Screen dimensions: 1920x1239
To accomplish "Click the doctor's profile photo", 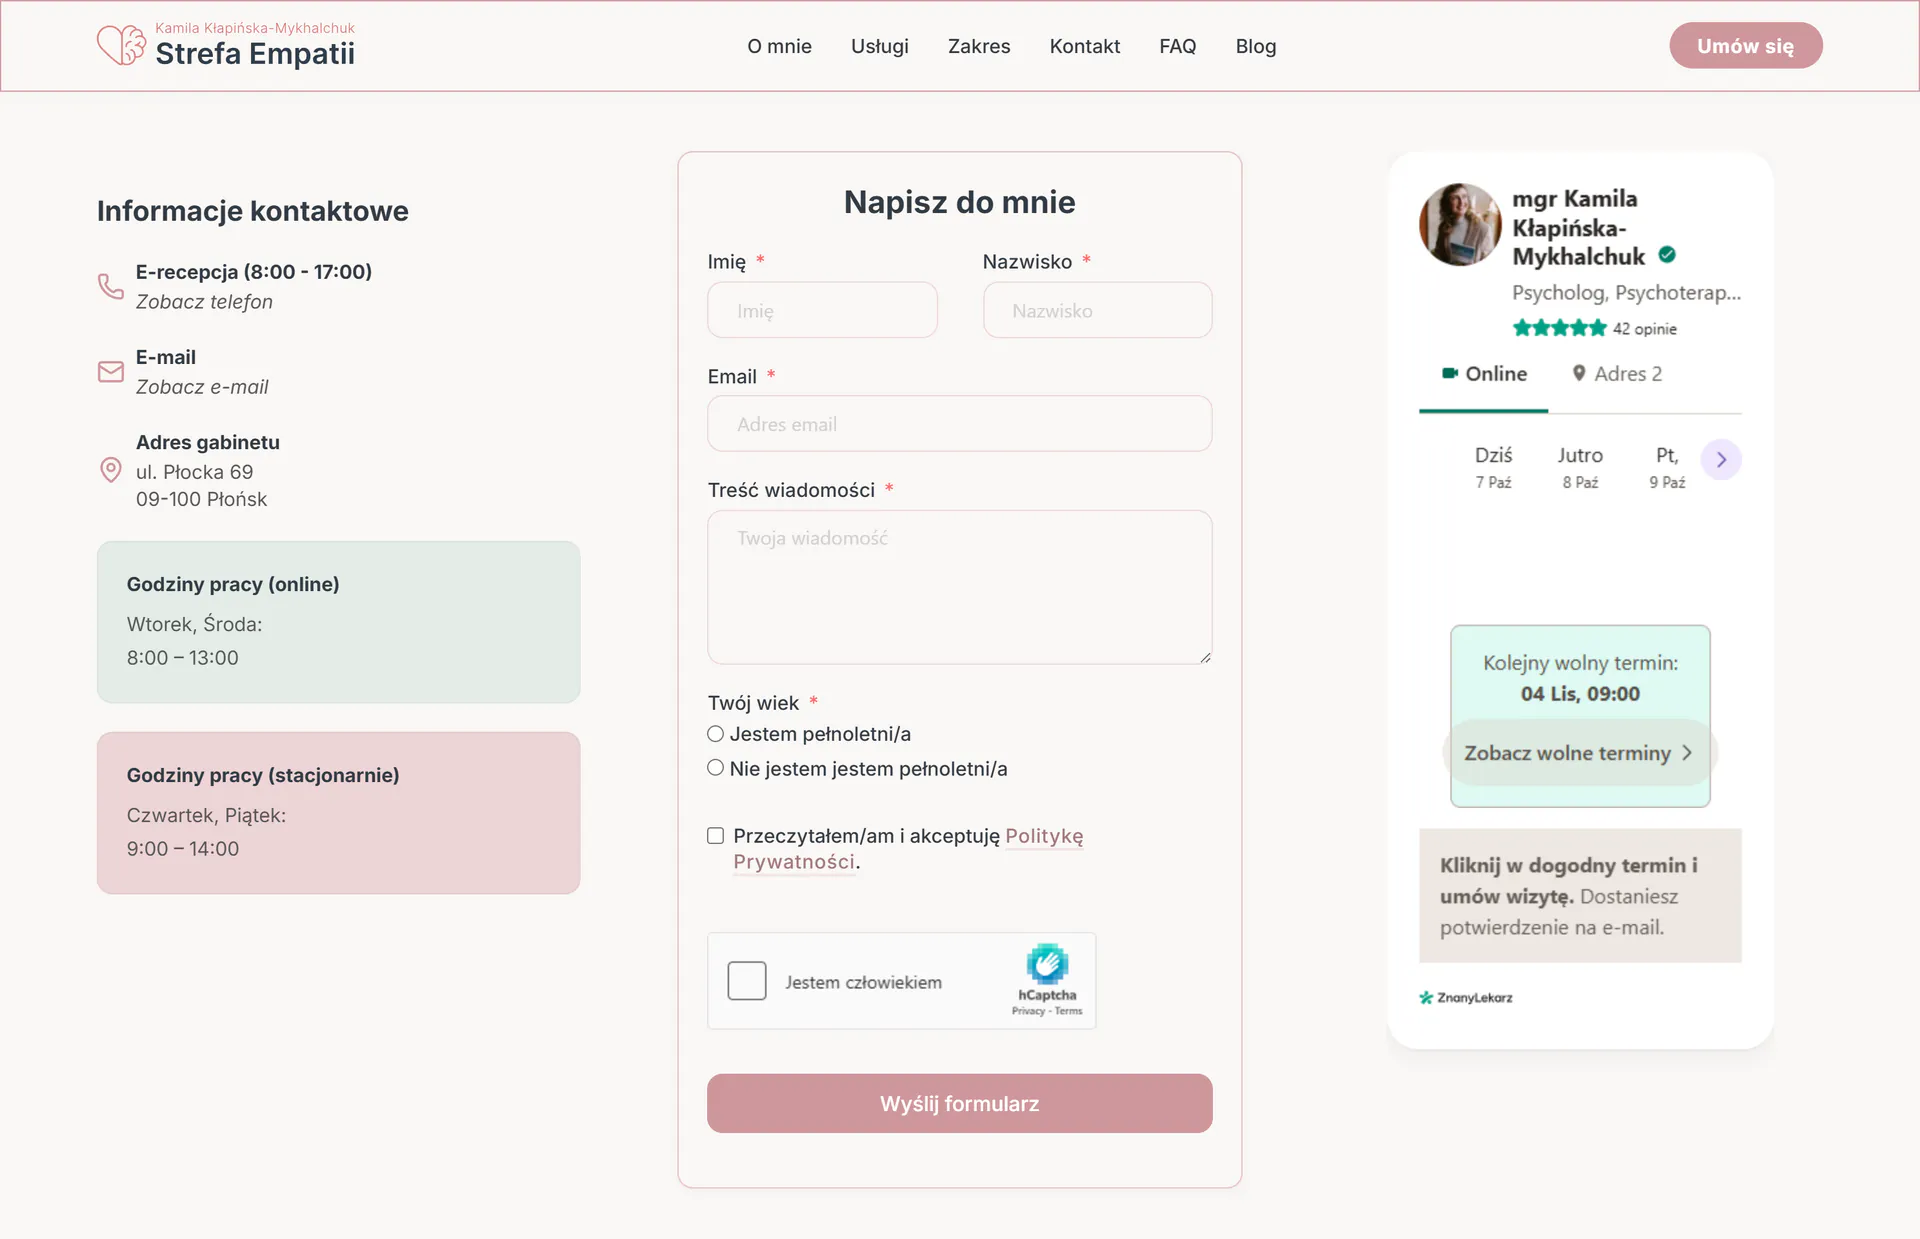I will pos(1460,224).
